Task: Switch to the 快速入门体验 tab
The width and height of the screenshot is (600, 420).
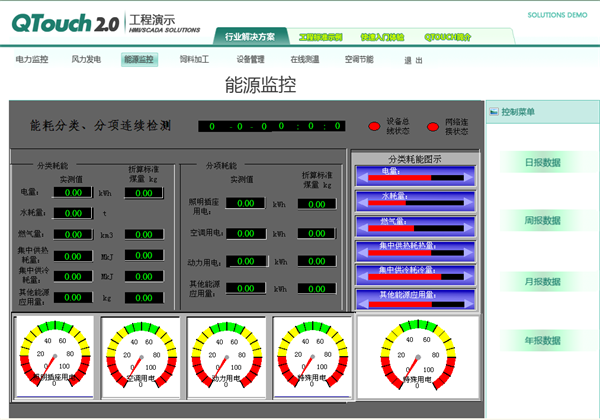Action: point(382,36)
